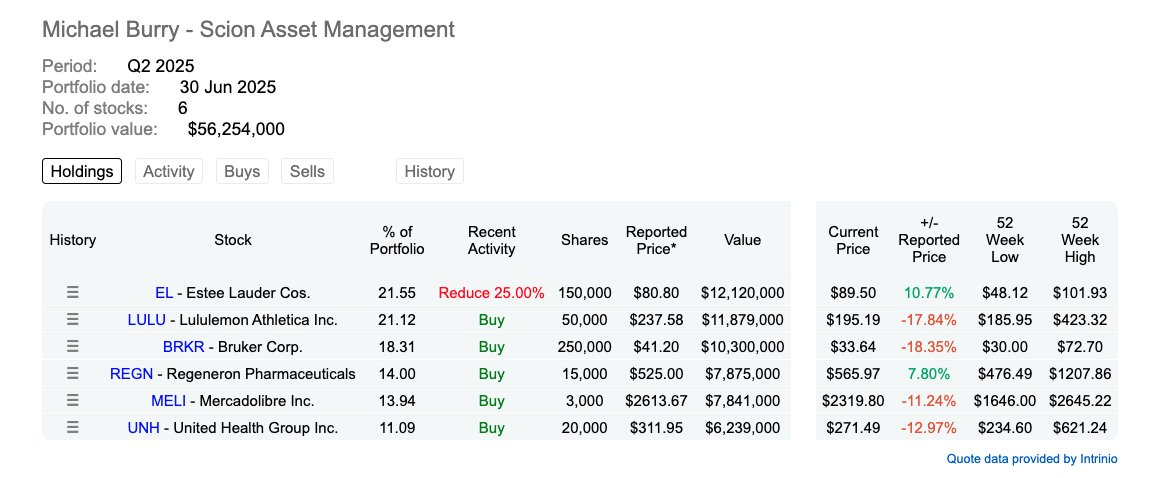Screen dimensions: 1169x478
Task: Click current price $2319.80
Action: point(853,400)
